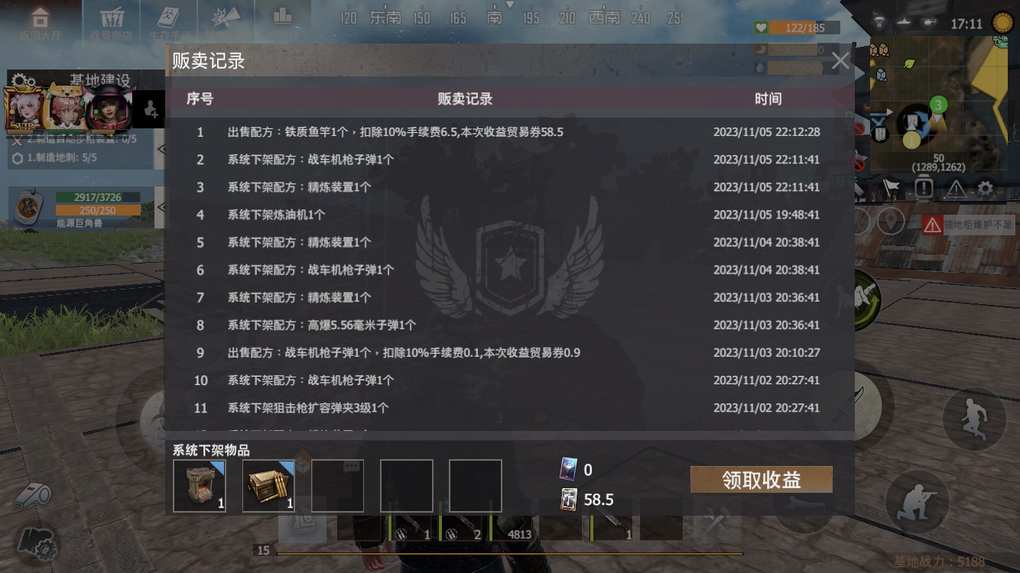The height and width of the screenshot is (573, 1020).
Task: Open the map settings gear icon
Action: click(985, 189)
